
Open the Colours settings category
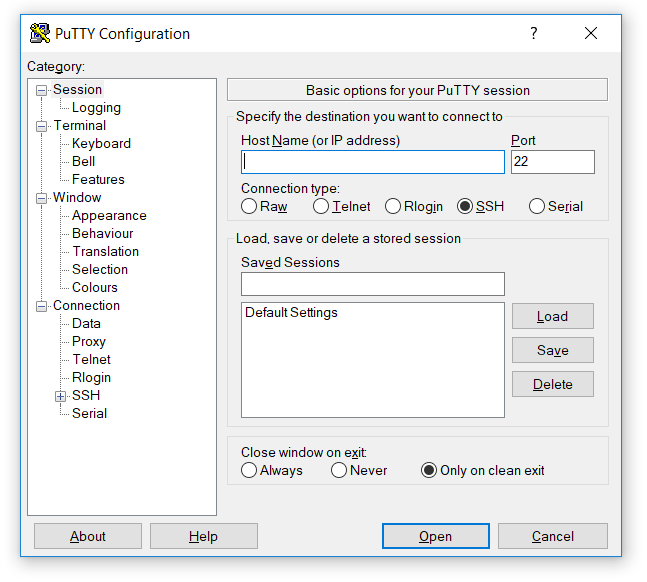tap(94, 288)
